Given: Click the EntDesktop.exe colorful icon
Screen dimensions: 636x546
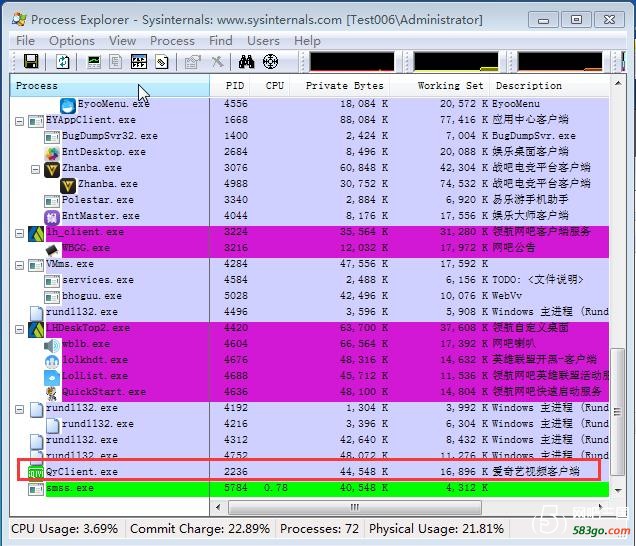Looking at the screenshot, I should pos(52,153).
